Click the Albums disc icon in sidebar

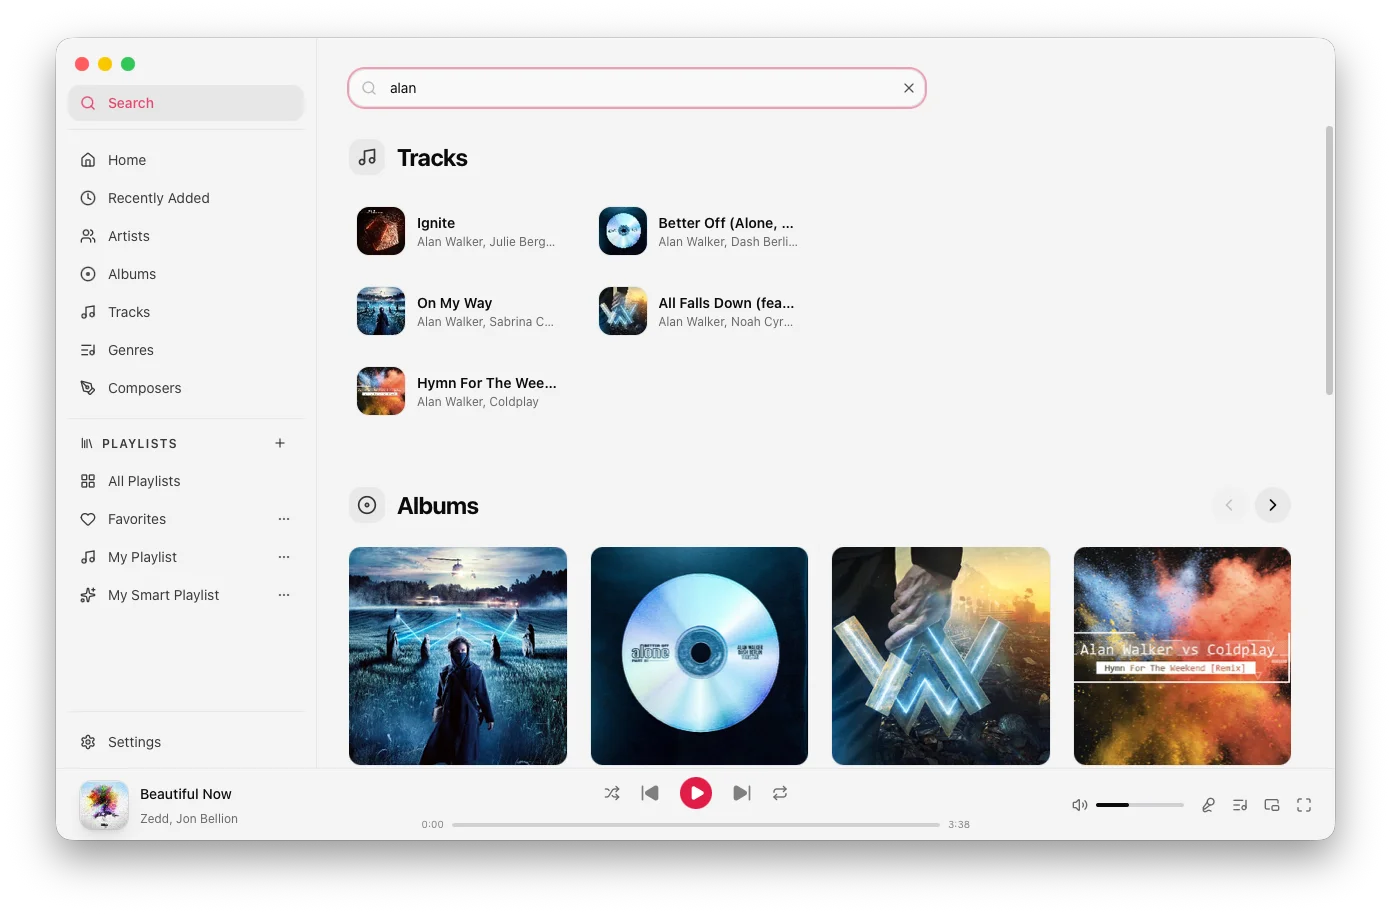(x=88, y=274)
